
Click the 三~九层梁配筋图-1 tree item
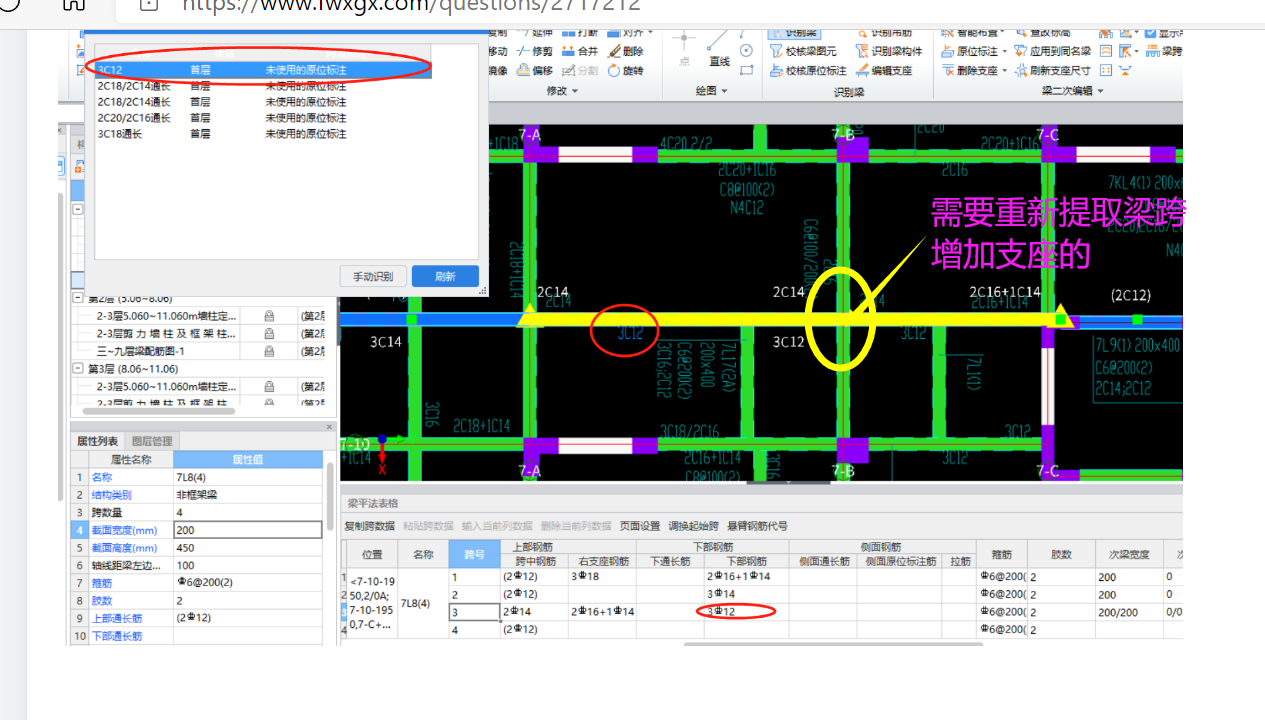(141, 351)
